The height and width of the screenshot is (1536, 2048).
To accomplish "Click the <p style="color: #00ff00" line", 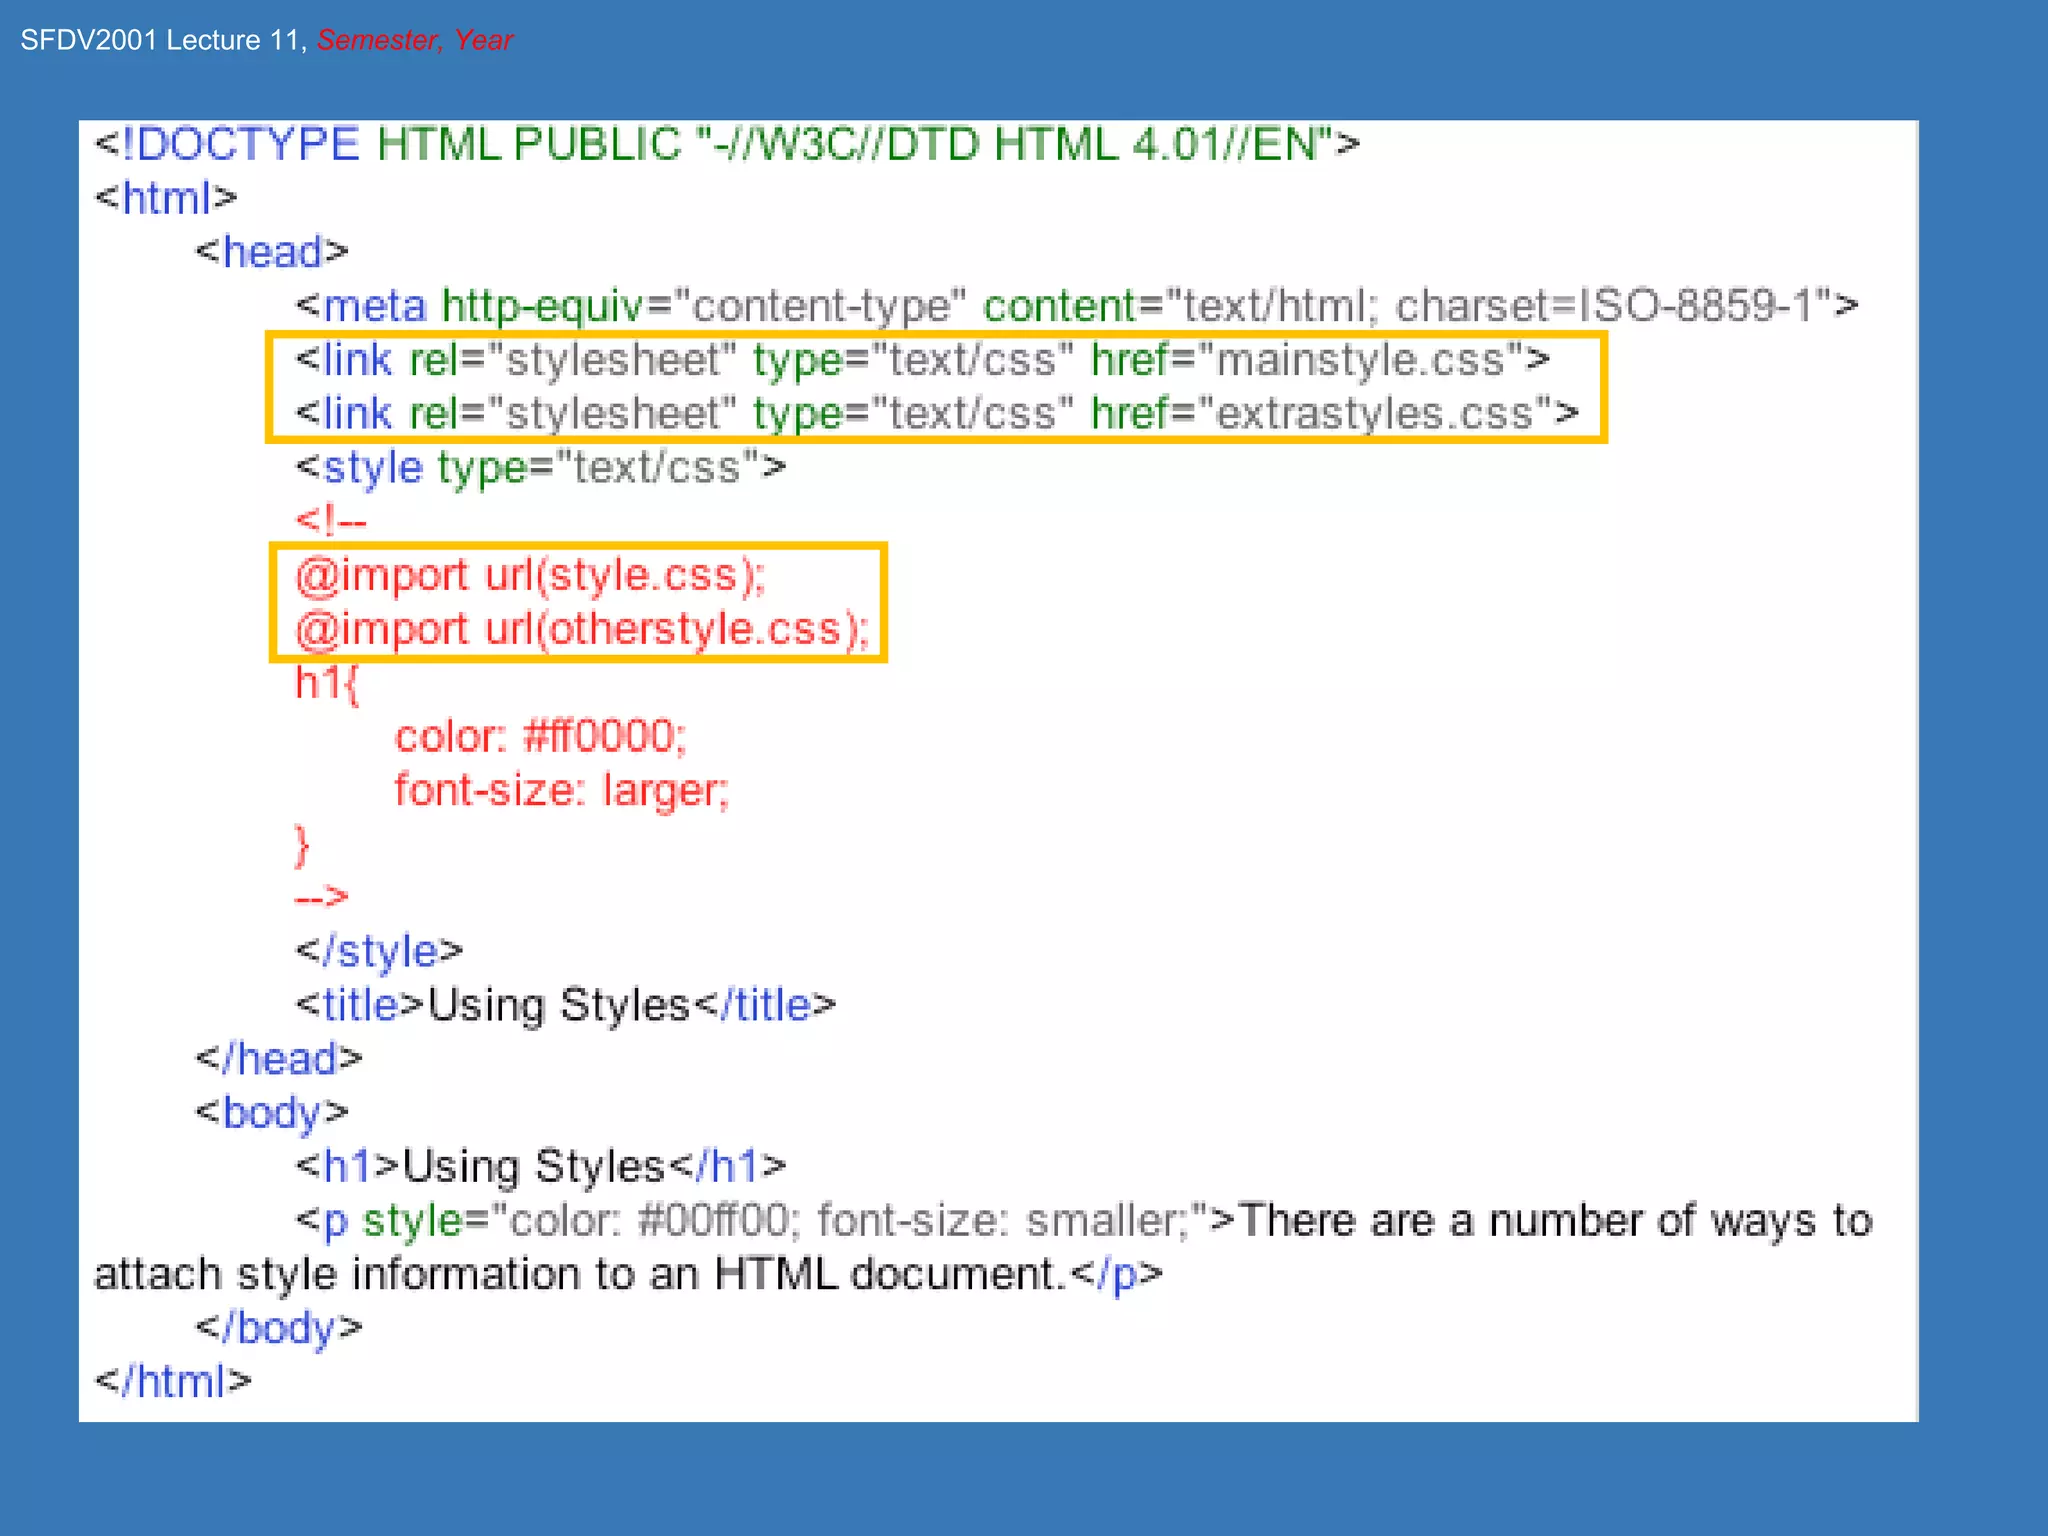I will tap(1083, 1221).
